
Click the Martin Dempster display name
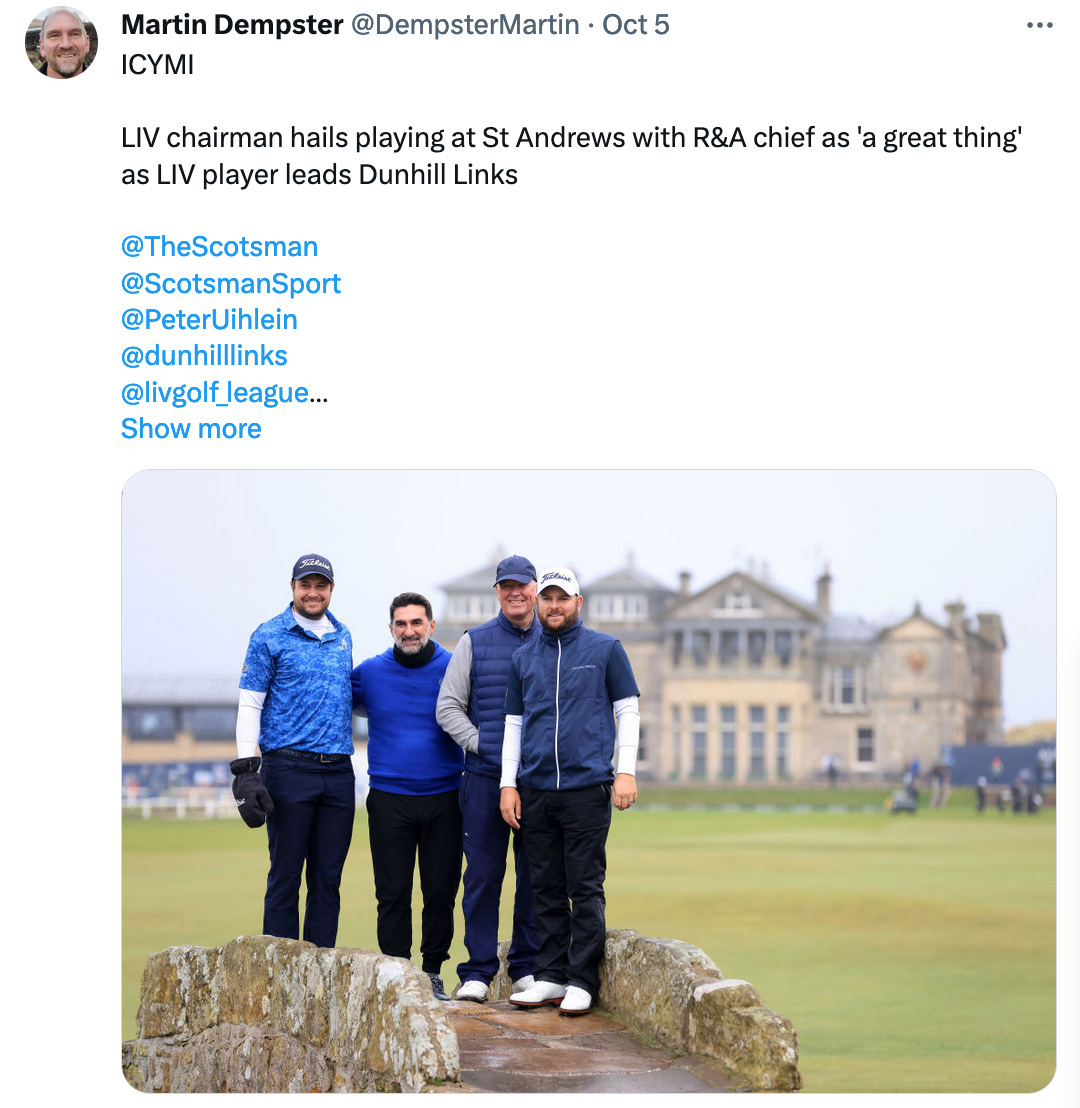(233, 25)
